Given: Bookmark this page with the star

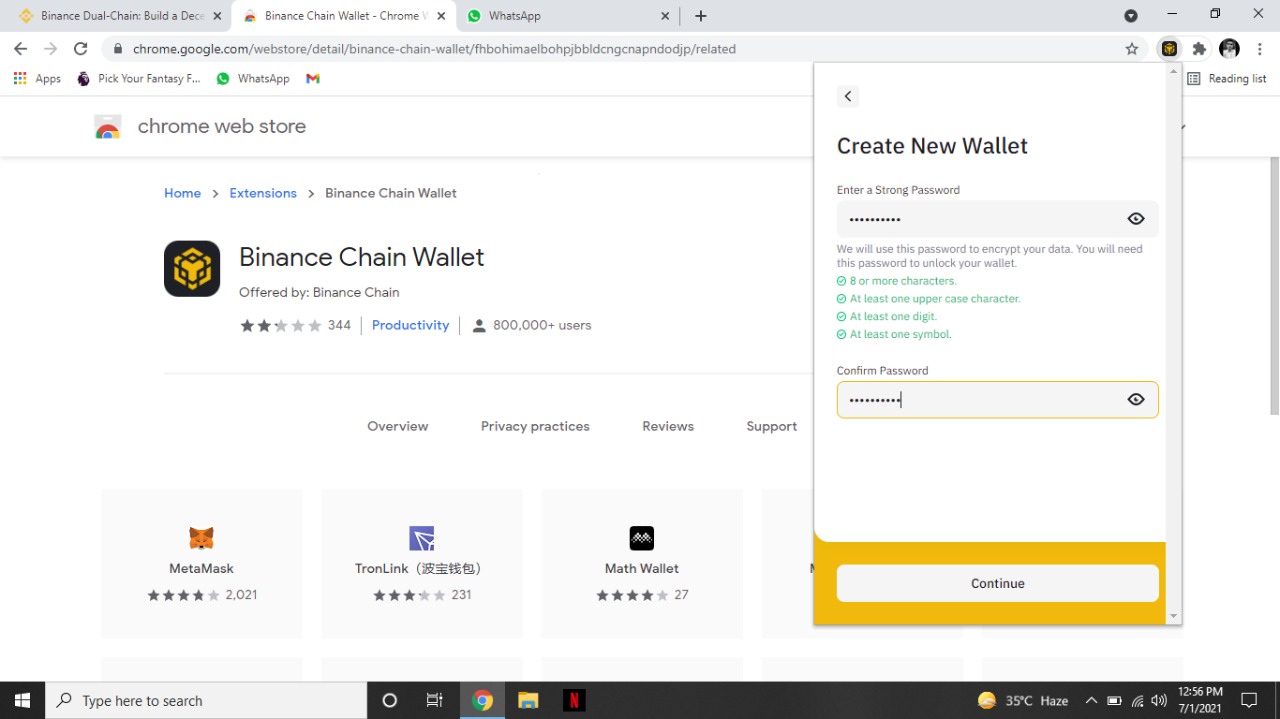Looking at the screenshot, I should (x=1132, y=48).
